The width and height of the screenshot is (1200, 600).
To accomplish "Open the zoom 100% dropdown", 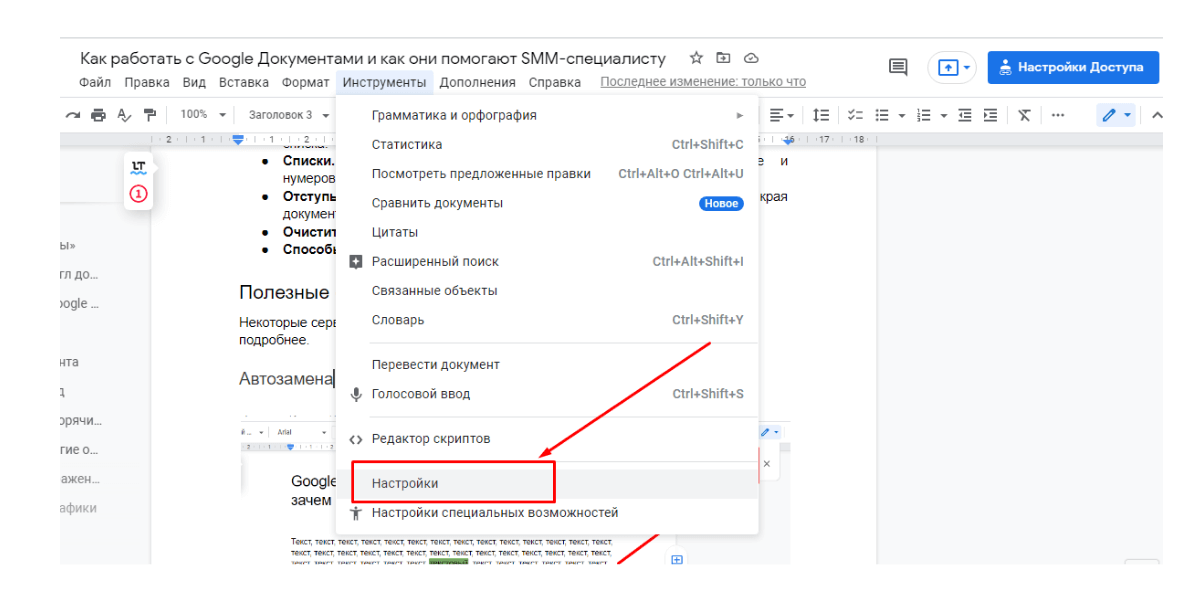I will pyautogui.click(x=203, y=115).
